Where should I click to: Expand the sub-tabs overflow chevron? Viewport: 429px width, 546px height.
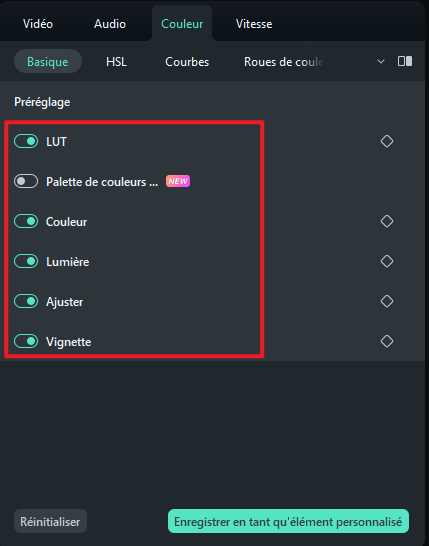tap(381, 62)
